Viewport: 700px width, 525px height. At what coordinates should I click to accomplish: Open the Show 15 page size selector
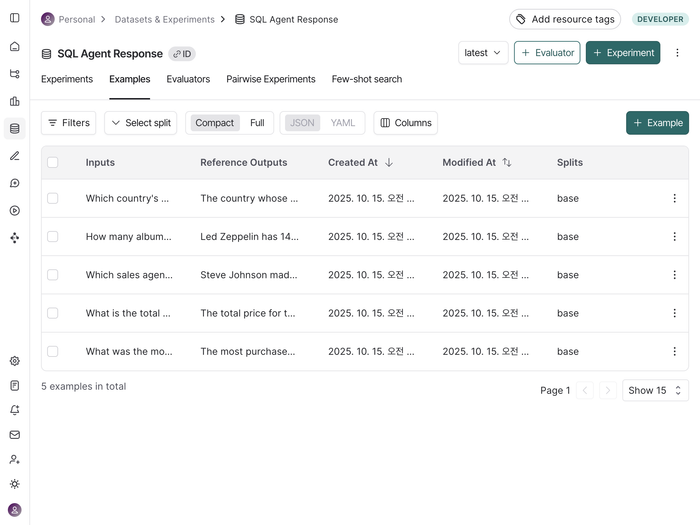click(655, 390)
